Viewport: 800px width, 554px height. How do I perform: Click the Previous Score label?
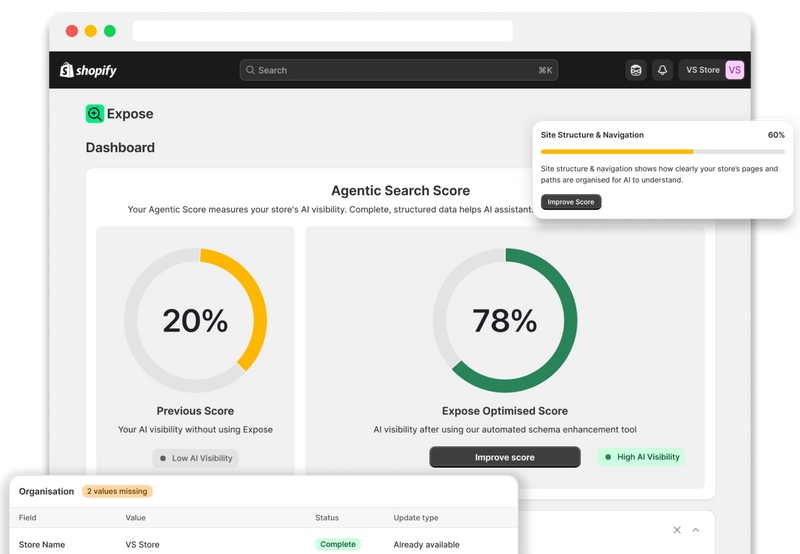tap(195, 411)
